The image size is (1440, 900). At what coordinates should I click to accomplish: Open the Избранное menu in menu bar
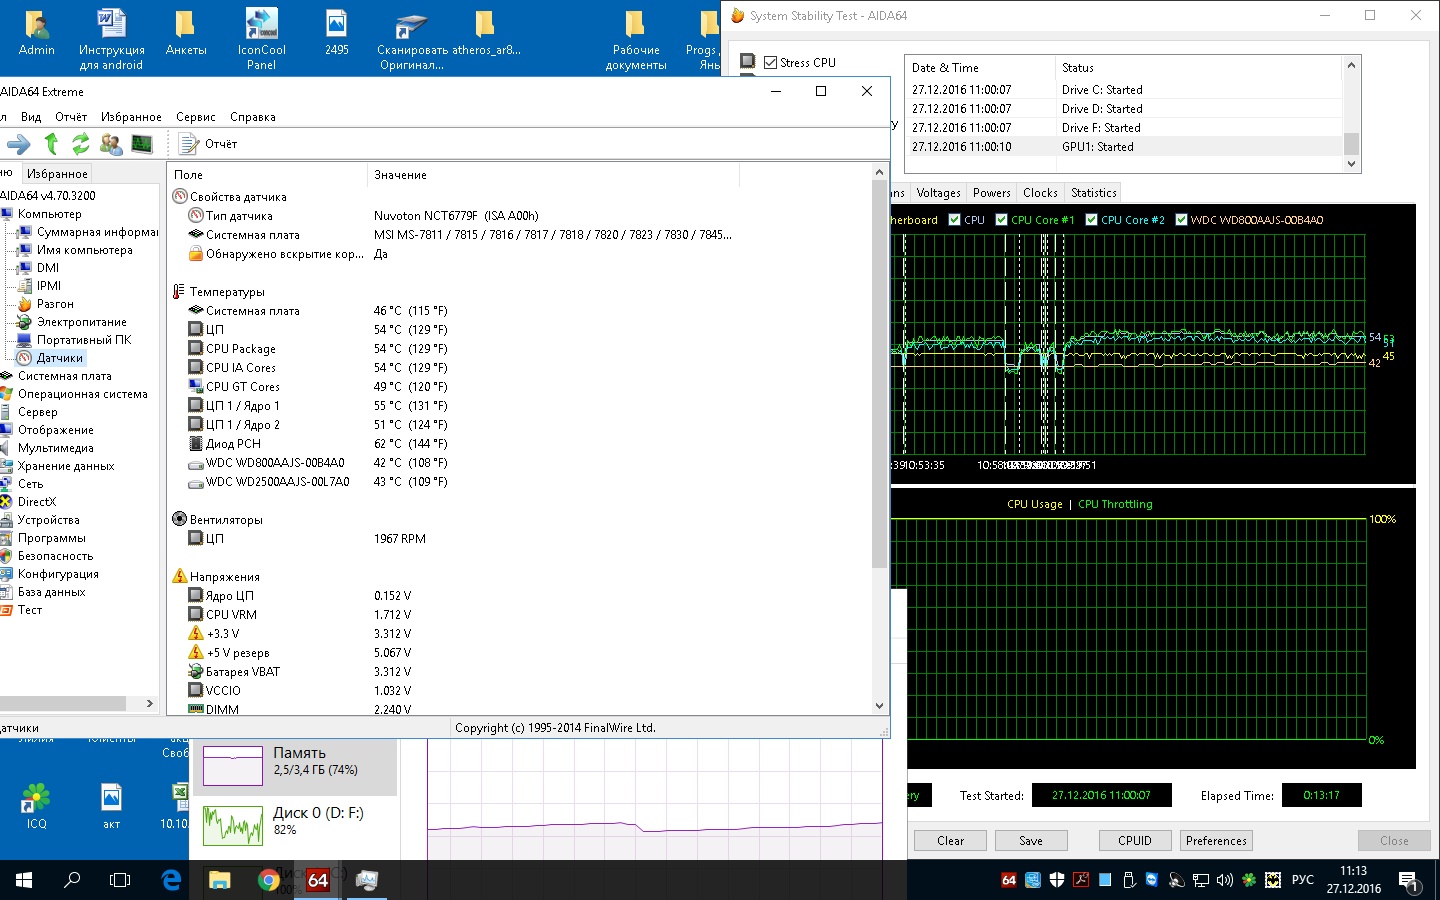131,117
